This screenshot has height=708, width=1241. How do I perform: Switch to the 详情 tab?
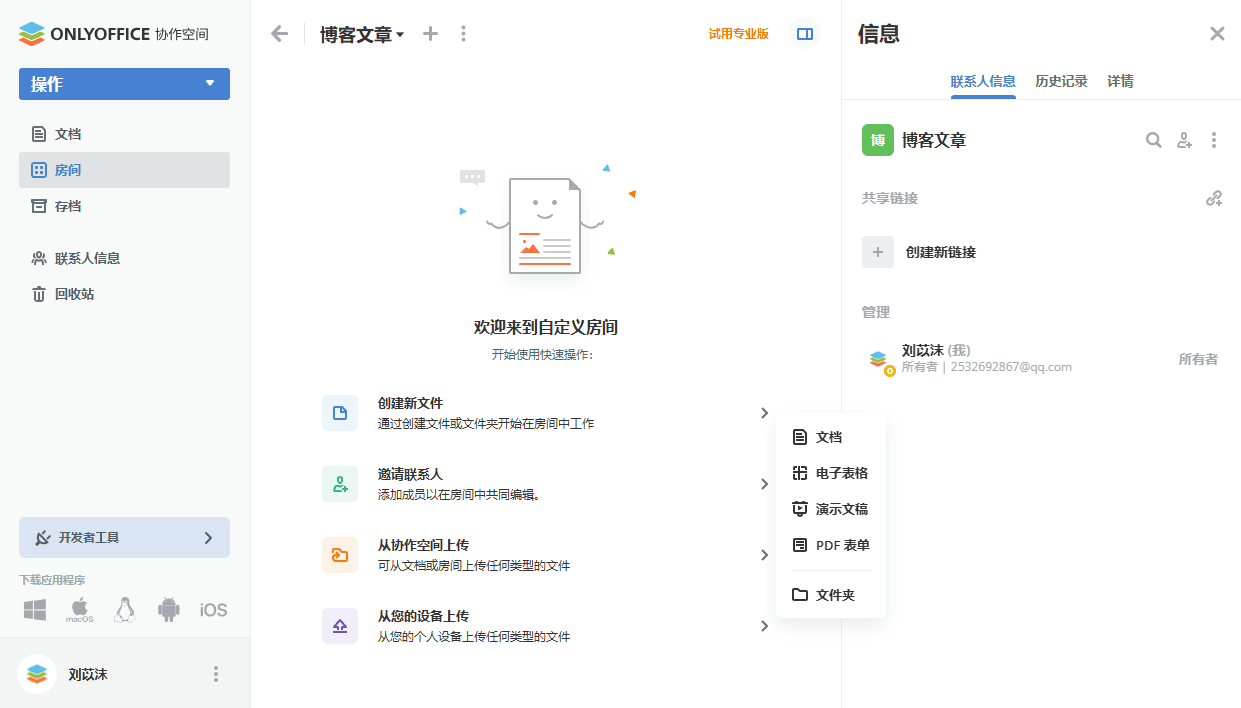[1120, 82]
